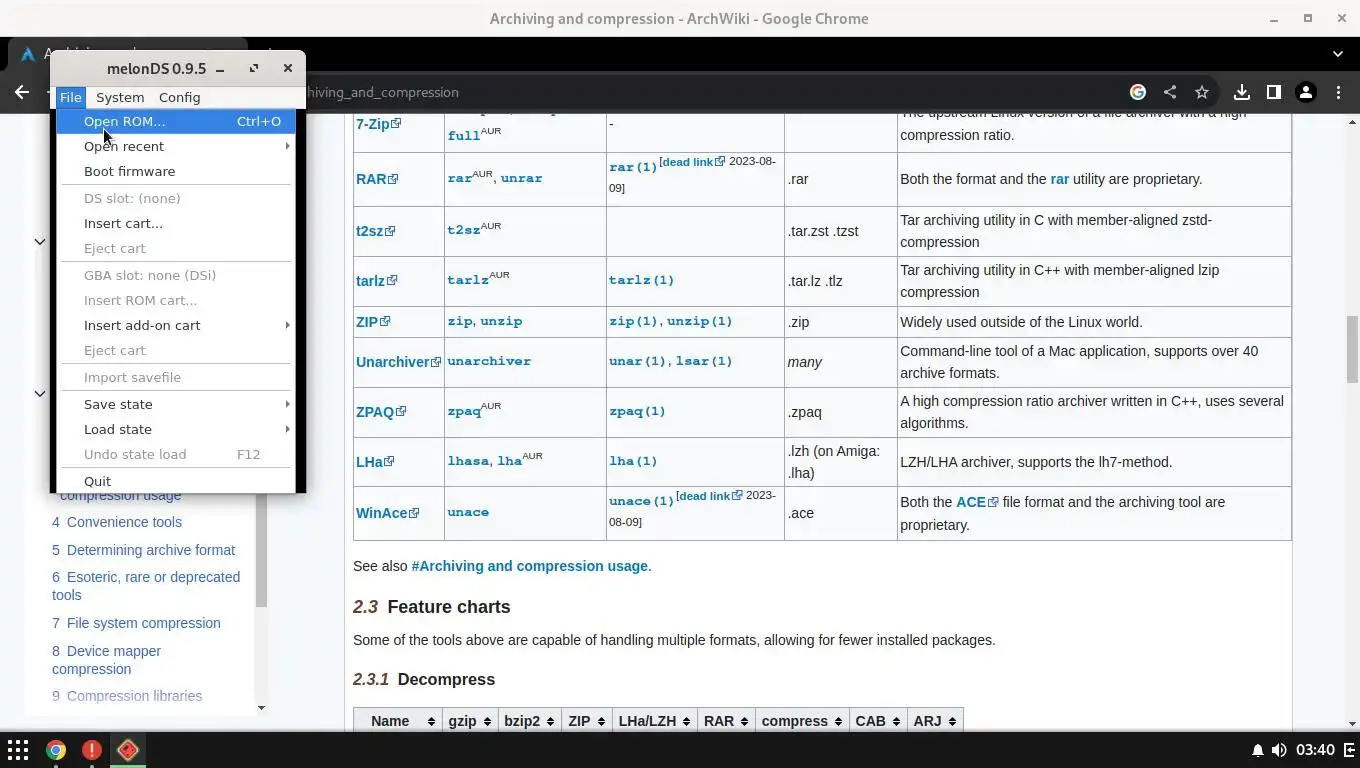Image resolution: width=1360 pixels, height=768 pixels.
Task: Click the red exclamation taskbar icon
Action: pos(92,750)
